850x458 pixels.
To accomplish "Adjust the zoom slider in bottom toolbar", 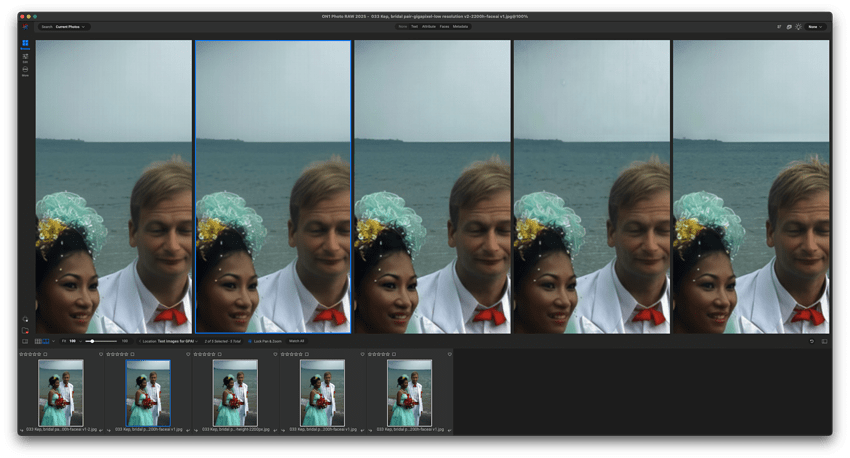I will 101,341.
